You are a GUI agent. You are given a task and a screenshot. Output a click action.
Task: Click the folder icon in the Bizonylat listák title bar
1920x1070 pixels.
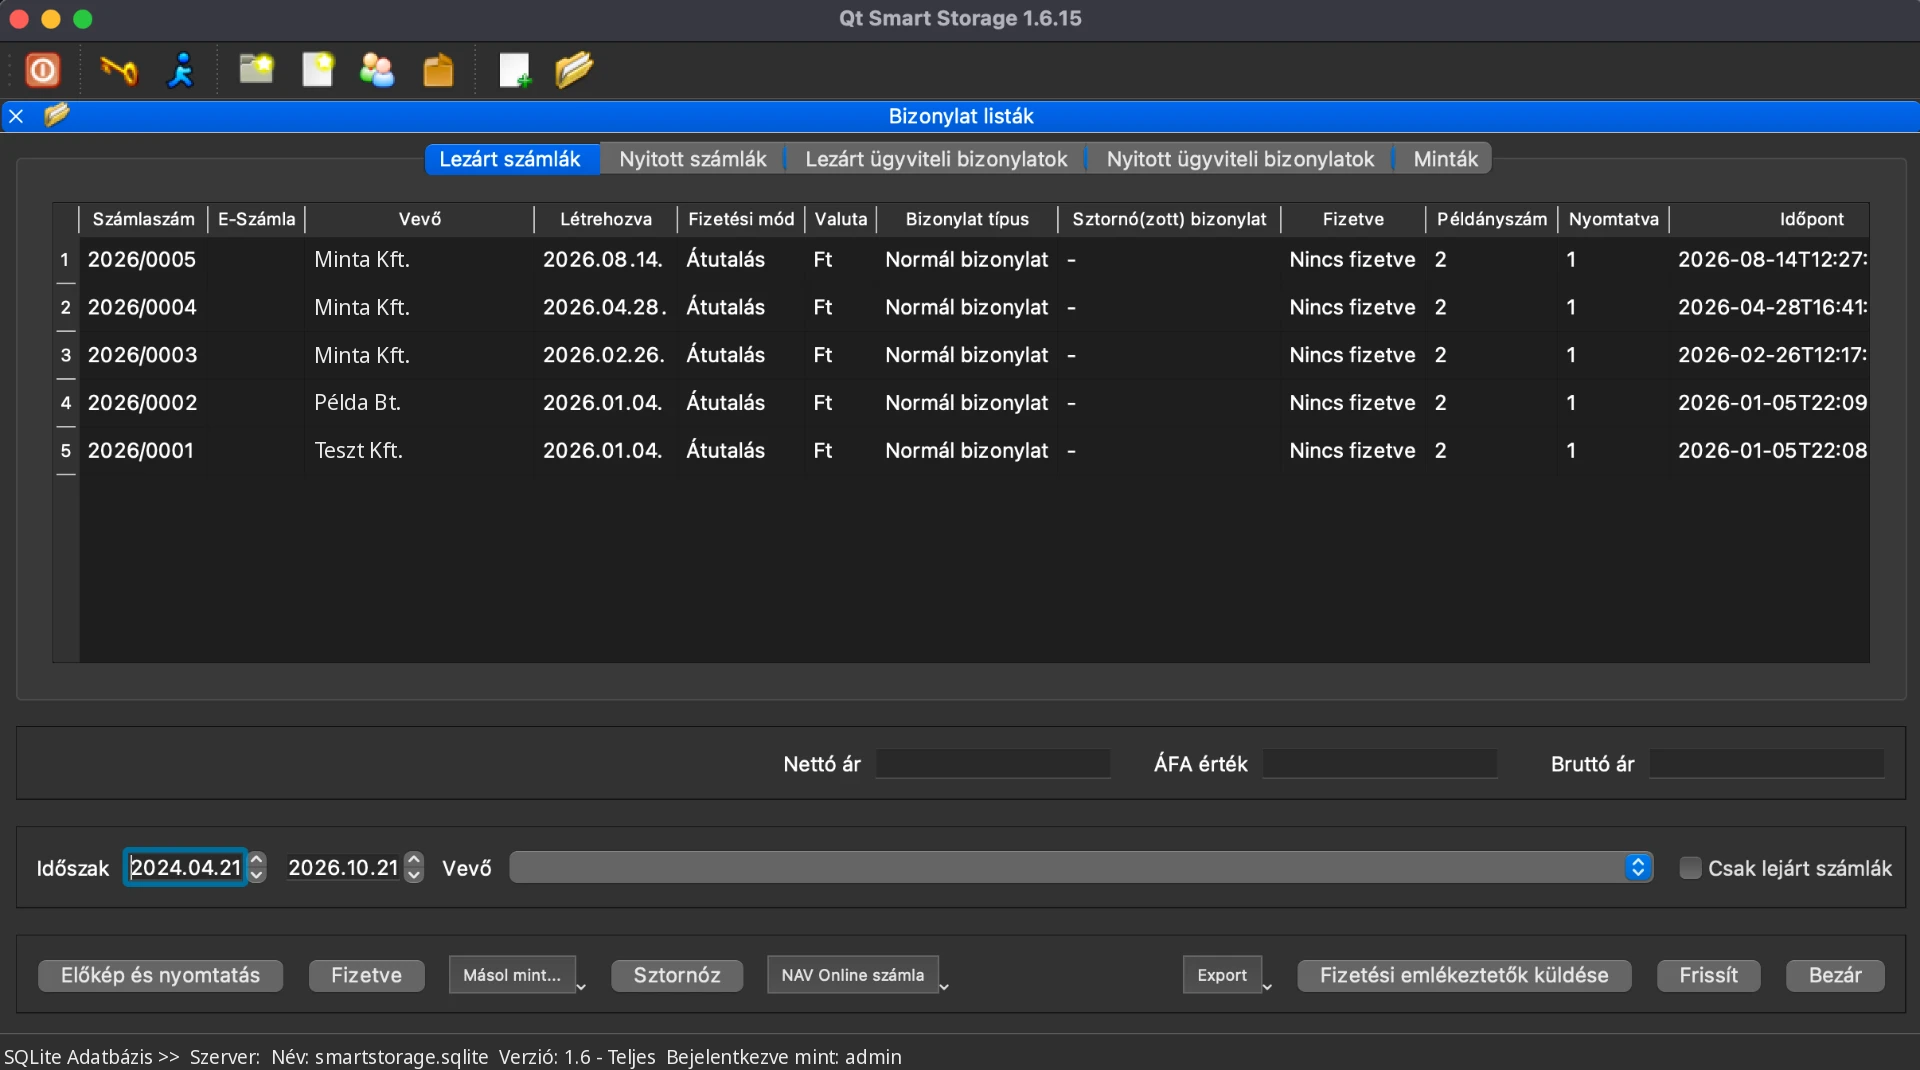tap(57, 115)
